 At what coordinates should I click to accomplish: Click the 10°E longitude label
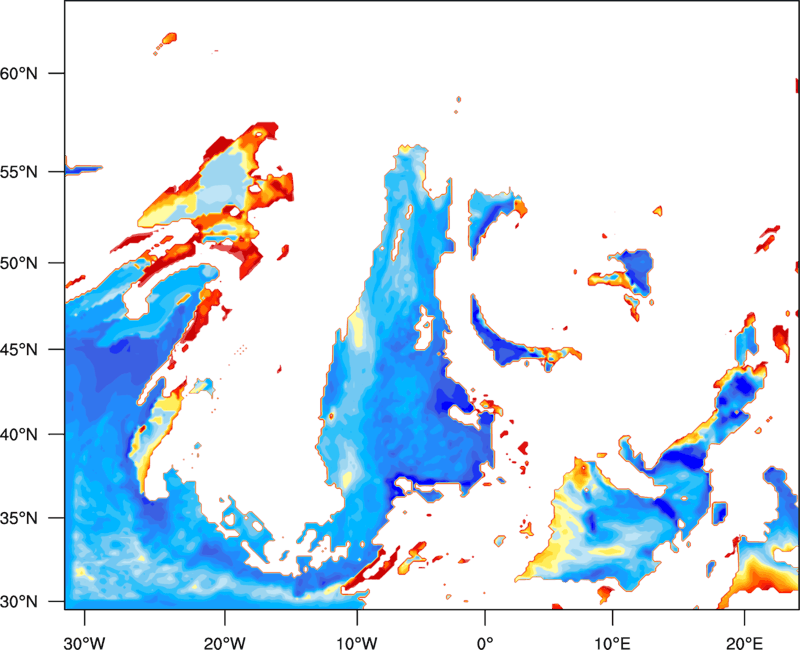[612, 643]
